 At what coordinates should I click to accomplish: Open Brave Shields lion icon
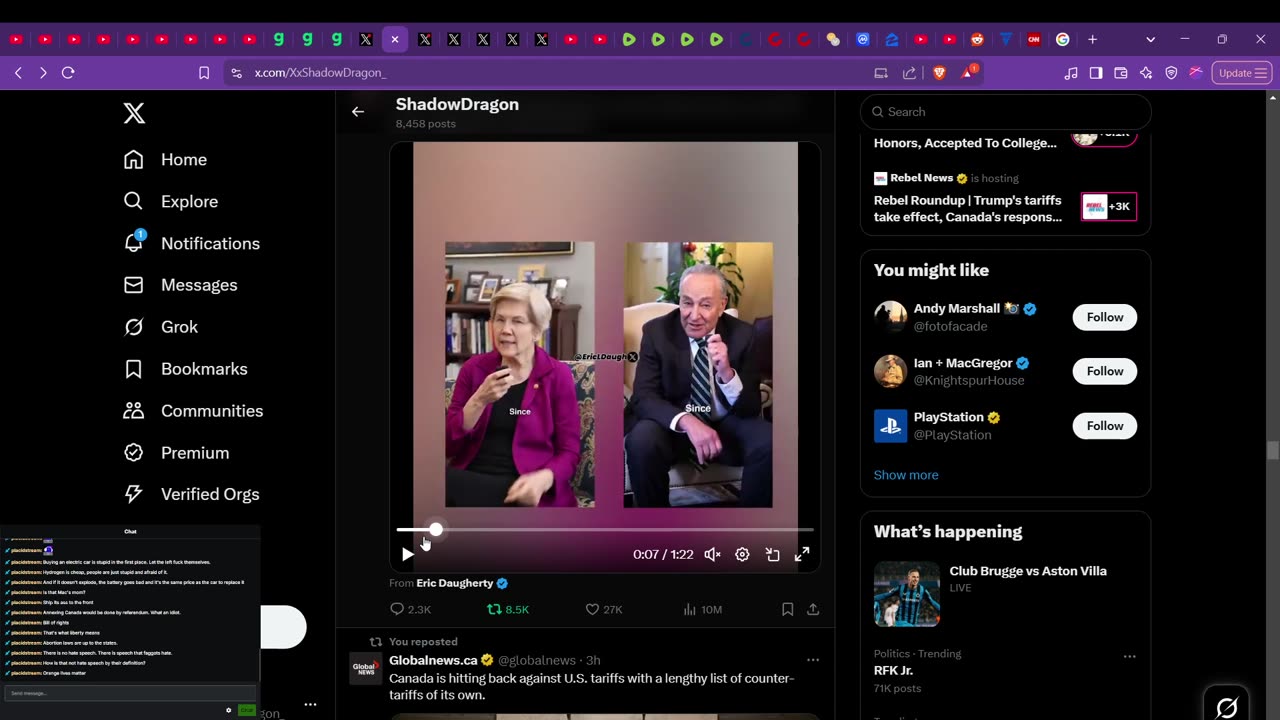pos(939,73)
